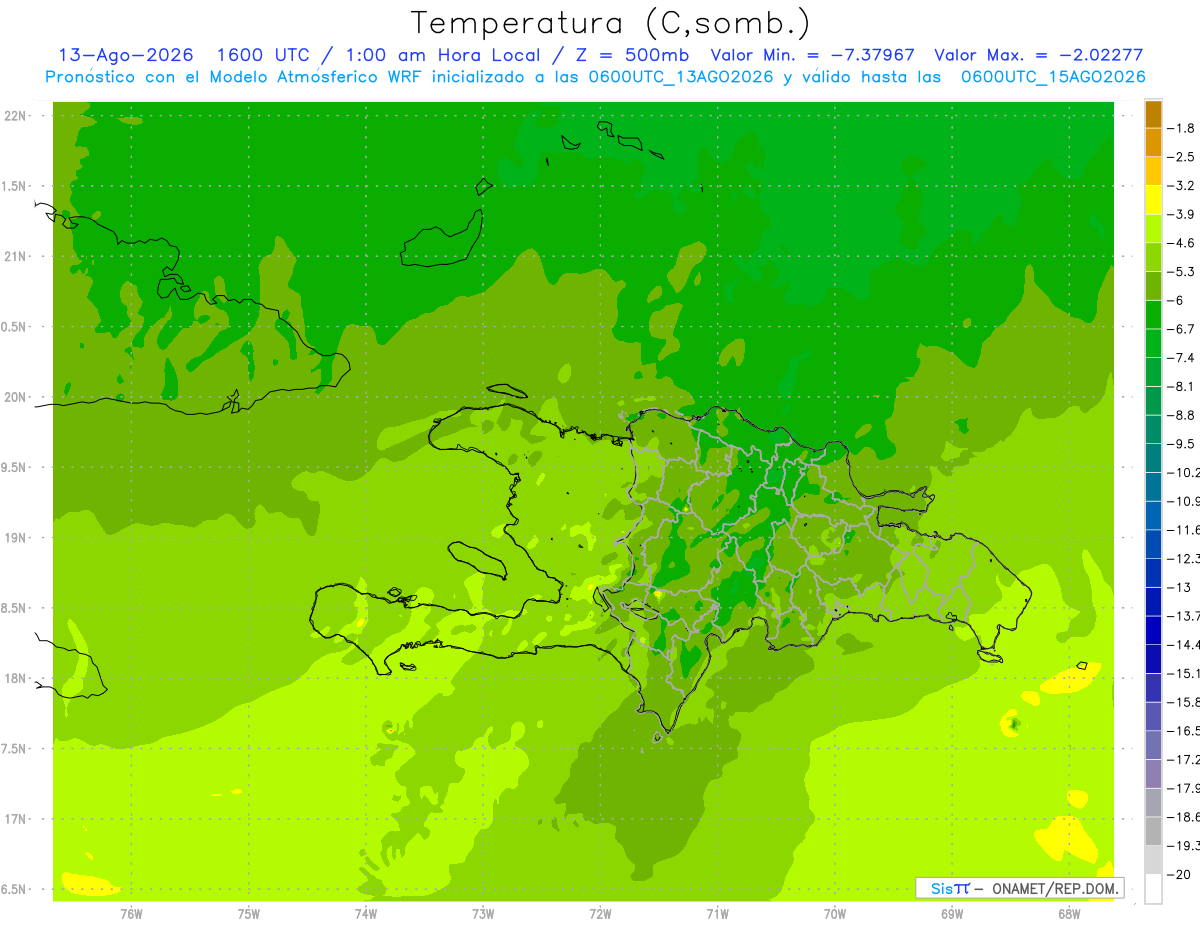The width and height of the screenshot is (1200, 927).
Task: Click the '75W' longitude label
Action: tap(249, 913)
